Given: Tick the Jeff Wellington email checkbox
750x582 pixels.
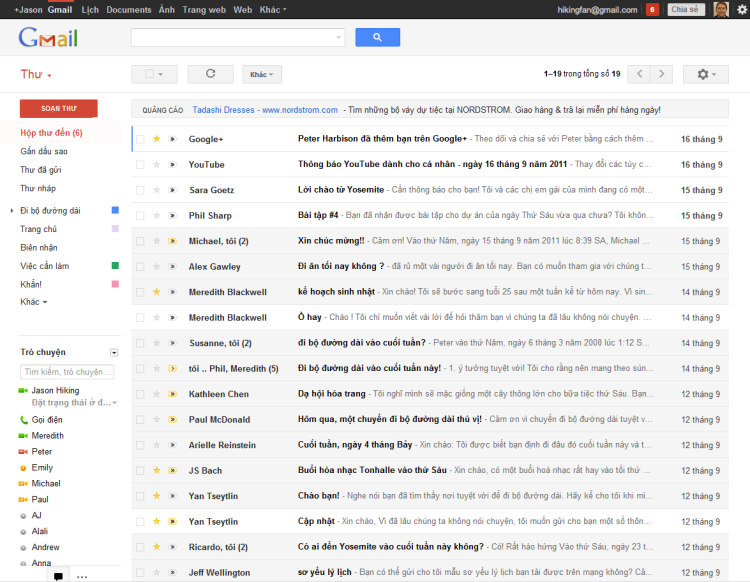Looking at the screenshot, I should coord(140,572).
